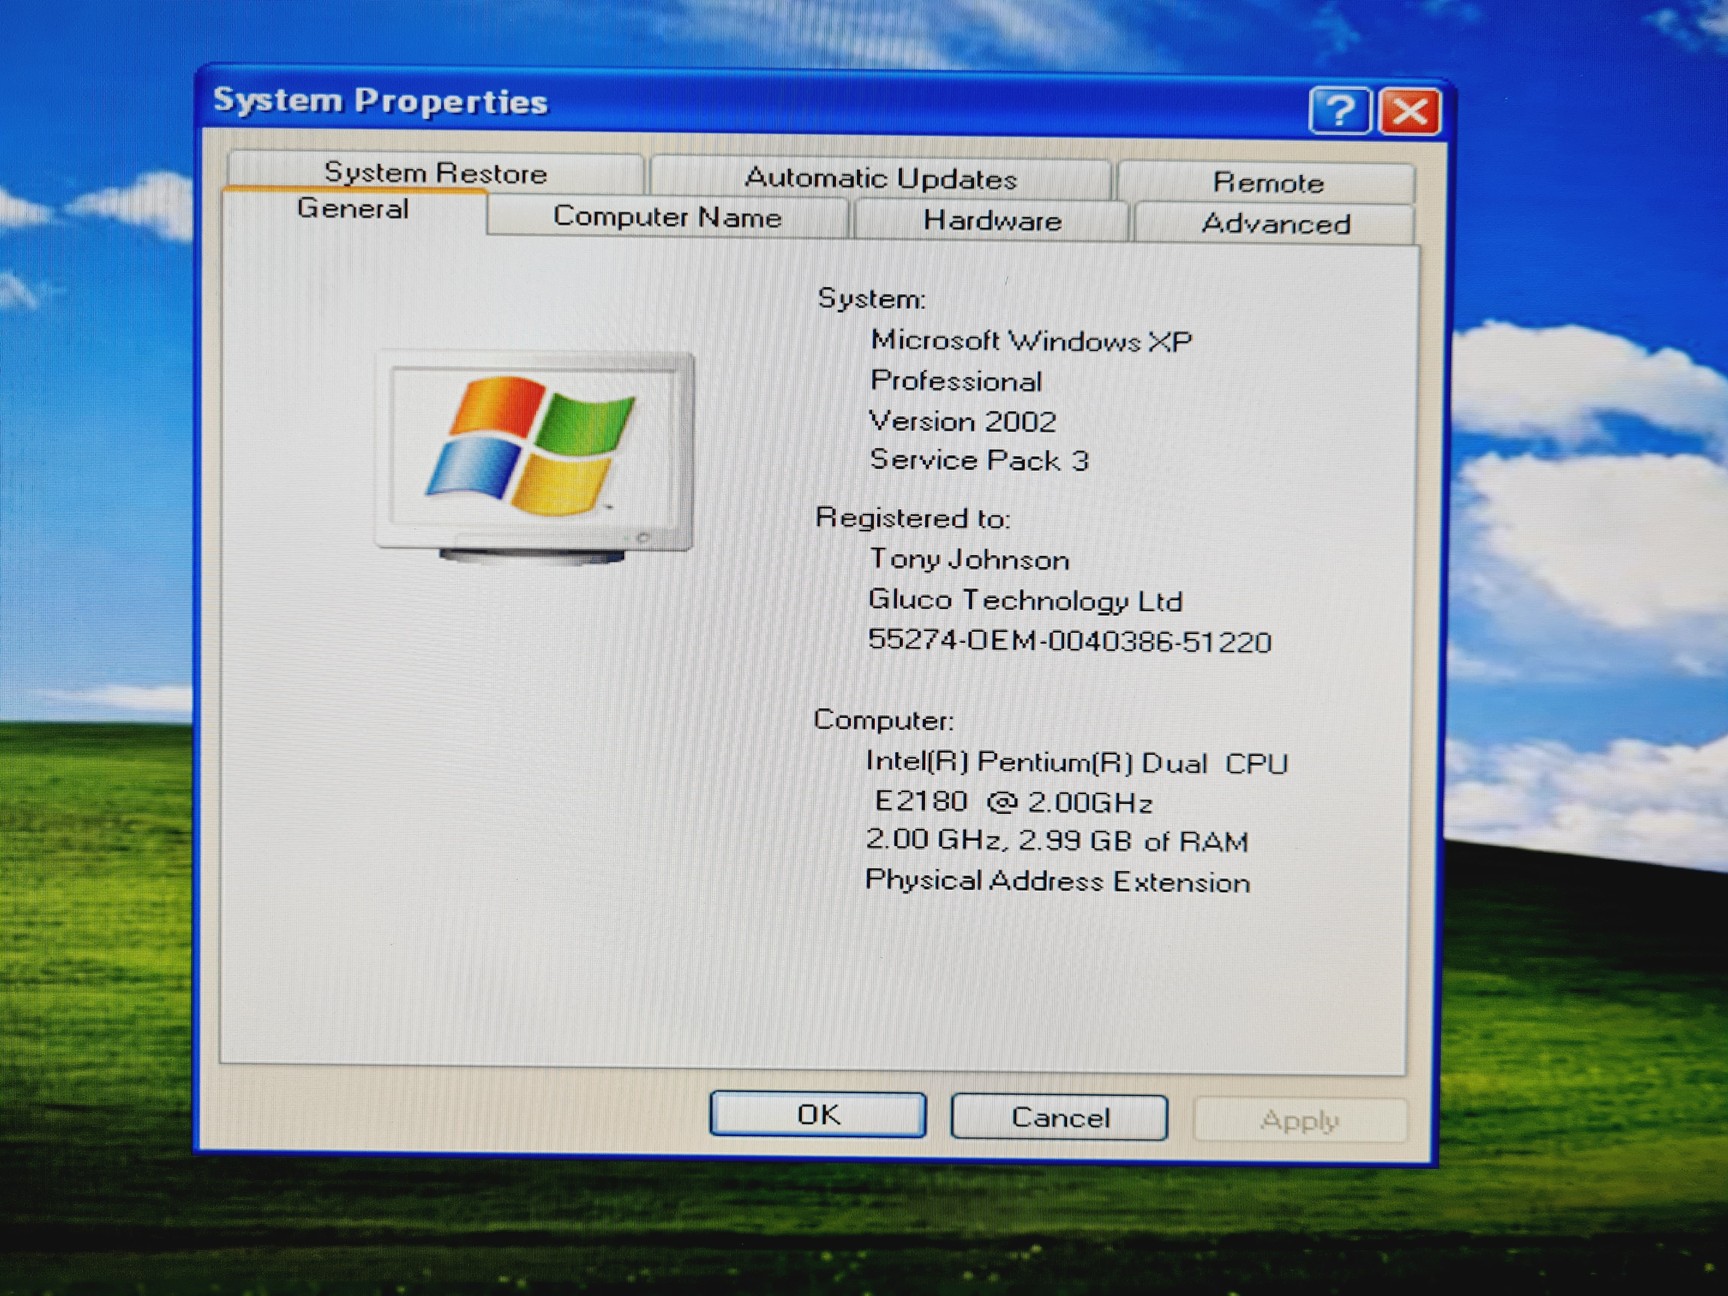Click the product ID 55274-OEM-0040386-51220
This screenshot has width=1728, height=1296.
click(1069, 641)
